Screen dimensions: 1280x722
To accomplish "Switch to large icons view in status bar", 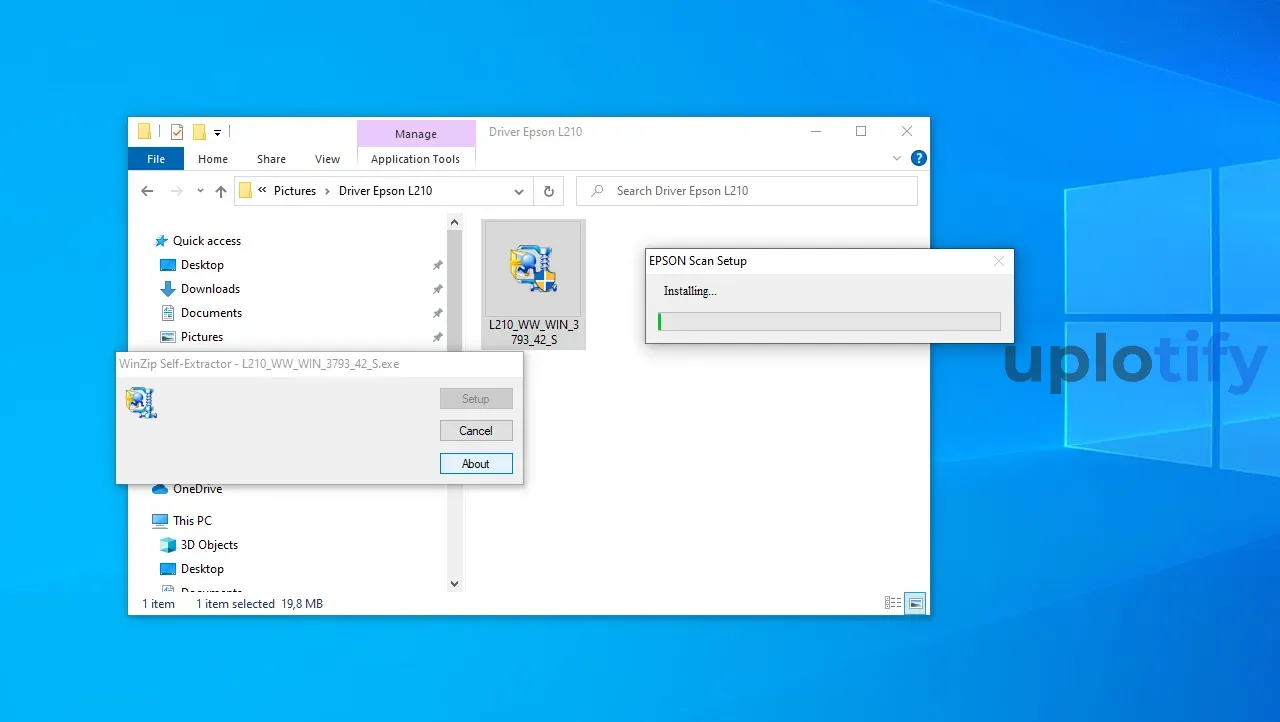I will point(915,603).
